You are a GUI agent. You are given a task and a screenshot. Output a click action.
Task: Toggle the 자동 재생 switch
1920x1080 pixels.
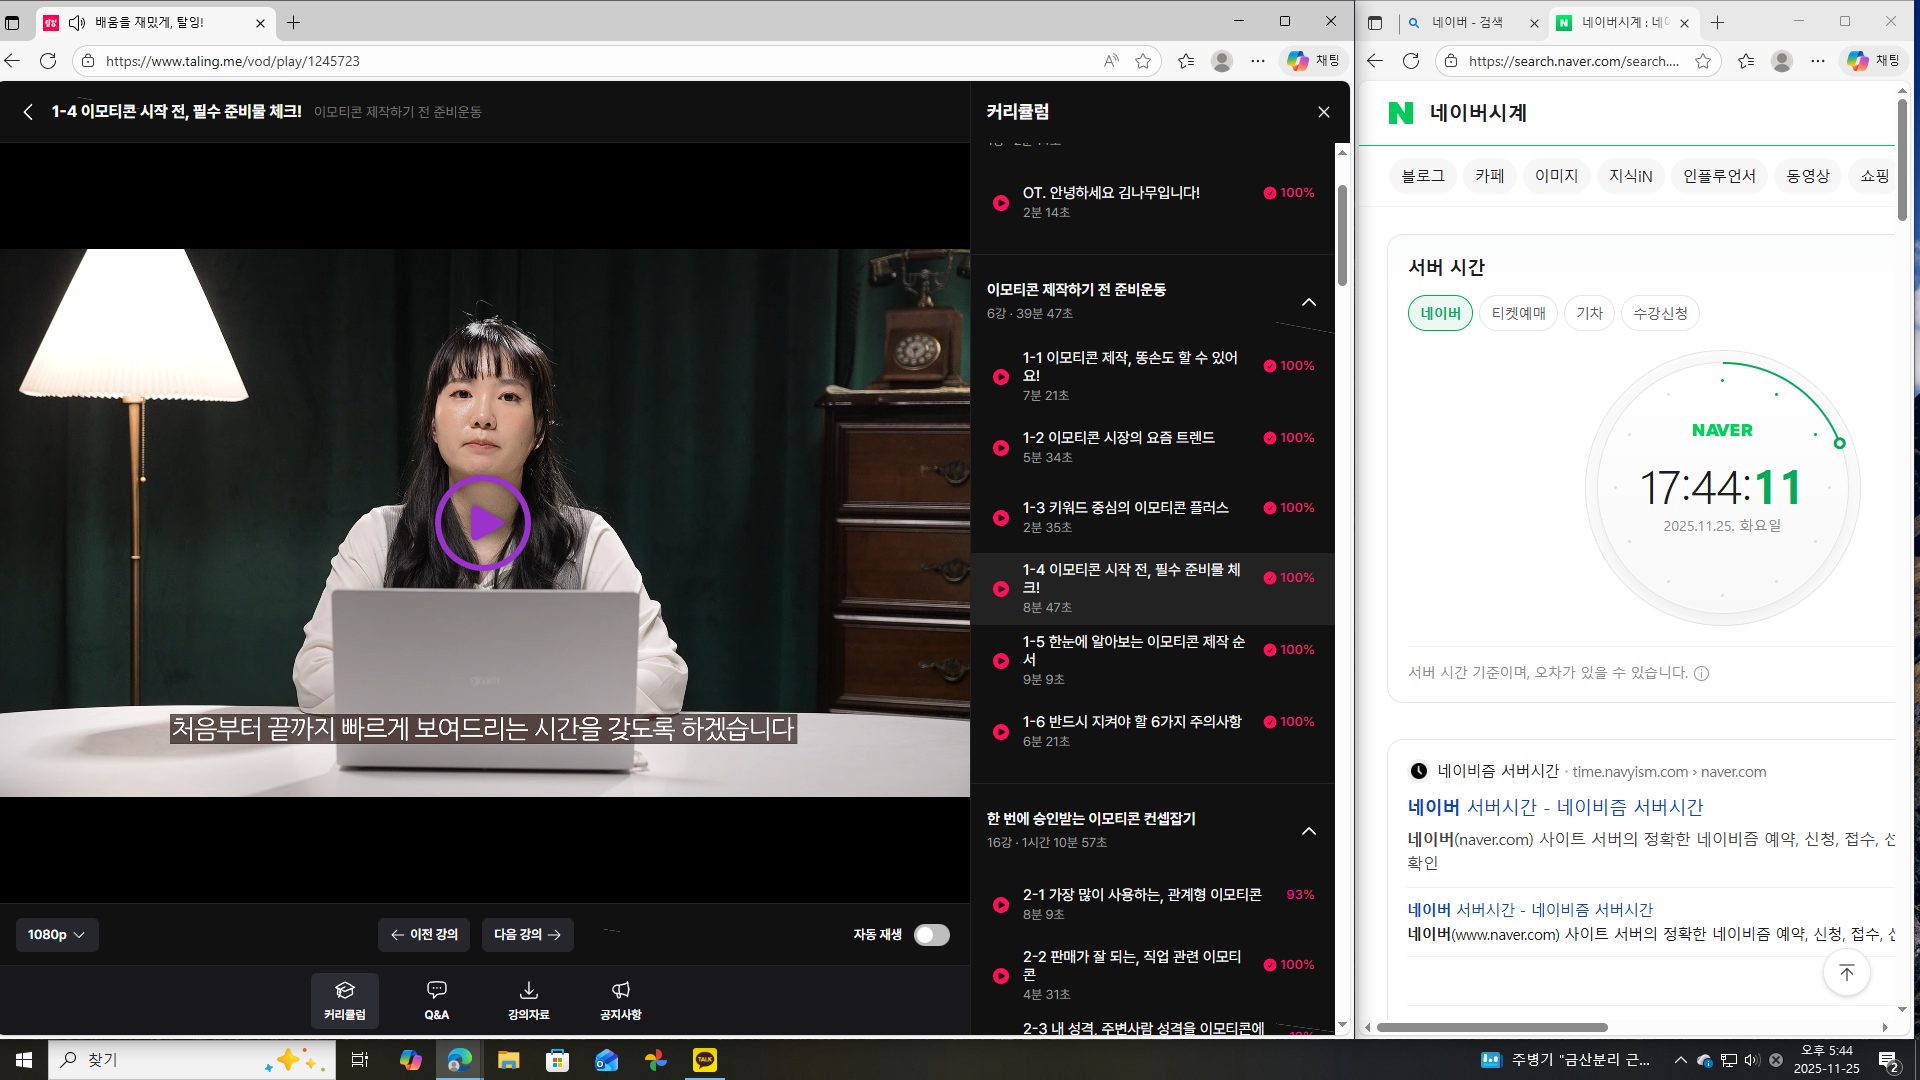[931, 935]
